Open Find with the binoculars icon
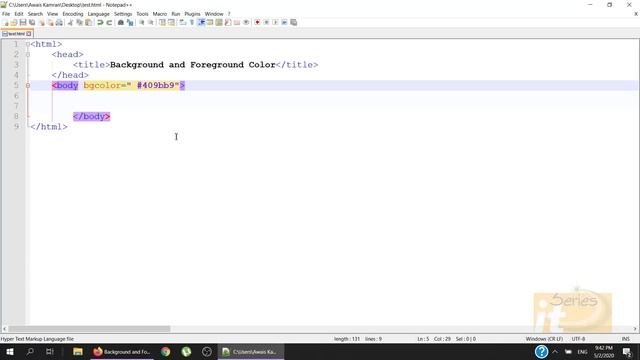Viewport: 640px width, 360px height. (x=121, y=23)
